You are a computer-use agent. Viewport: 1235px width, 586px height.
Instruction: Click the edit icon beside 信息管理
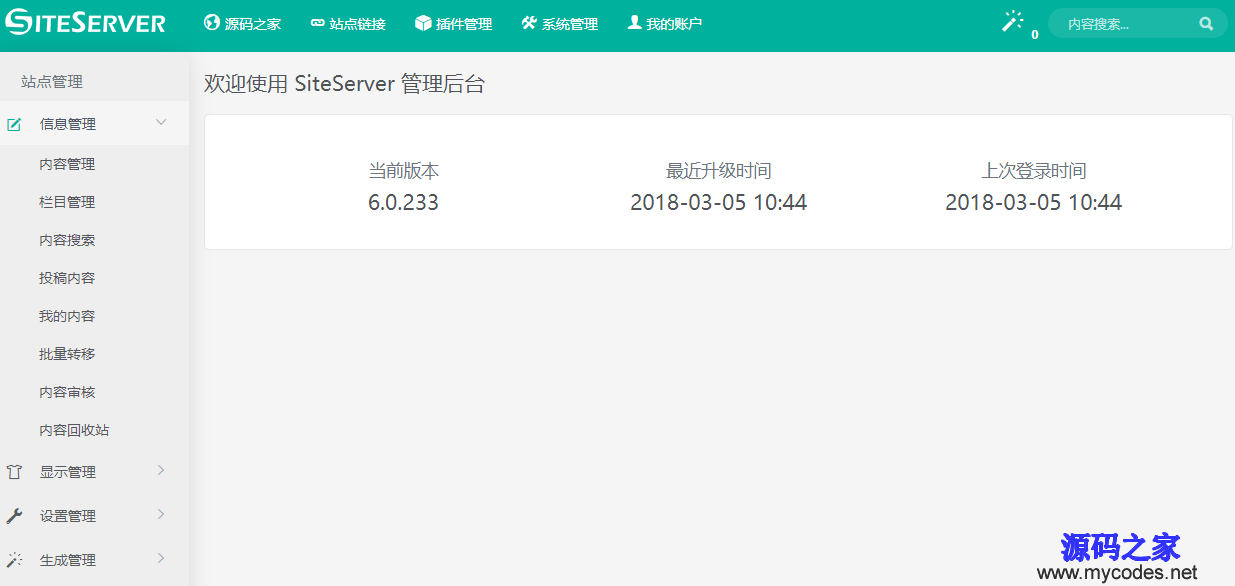(x=14, y=124)
